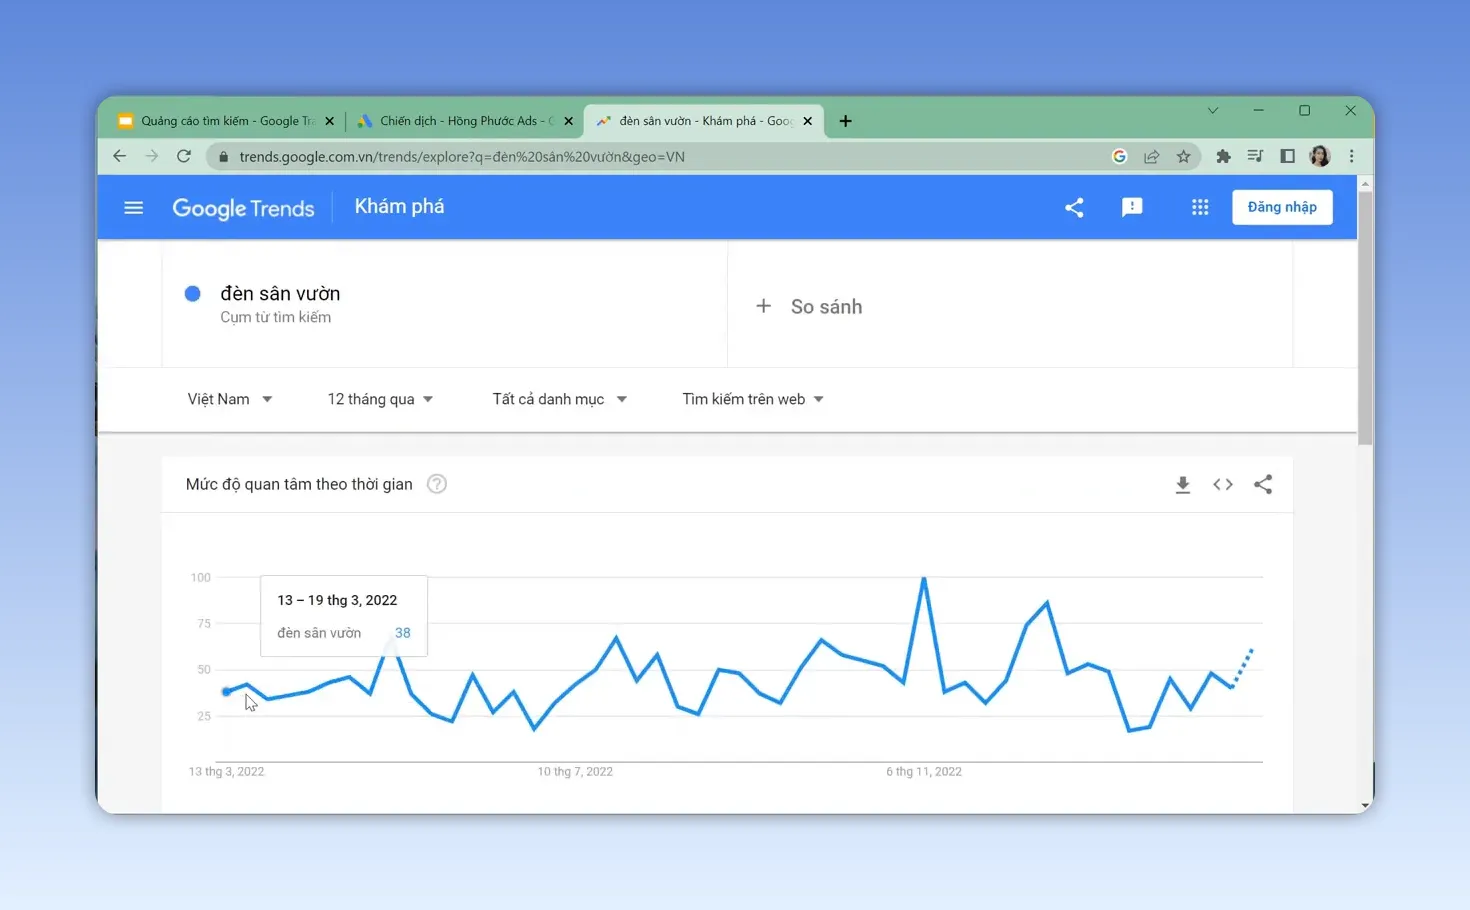Open the tab search chevron
Viewport: 1470px width, 910px height.
point(1213,110)
